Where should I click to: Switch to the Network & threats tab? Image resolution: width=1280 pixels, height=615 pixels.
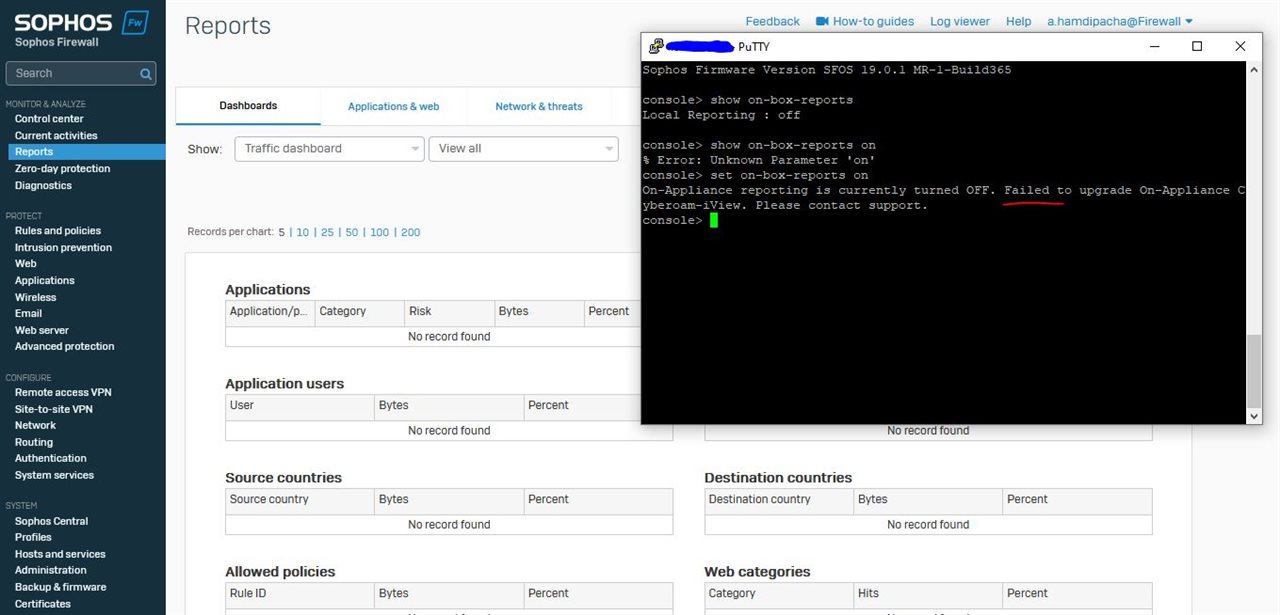(x=539, y=106)
